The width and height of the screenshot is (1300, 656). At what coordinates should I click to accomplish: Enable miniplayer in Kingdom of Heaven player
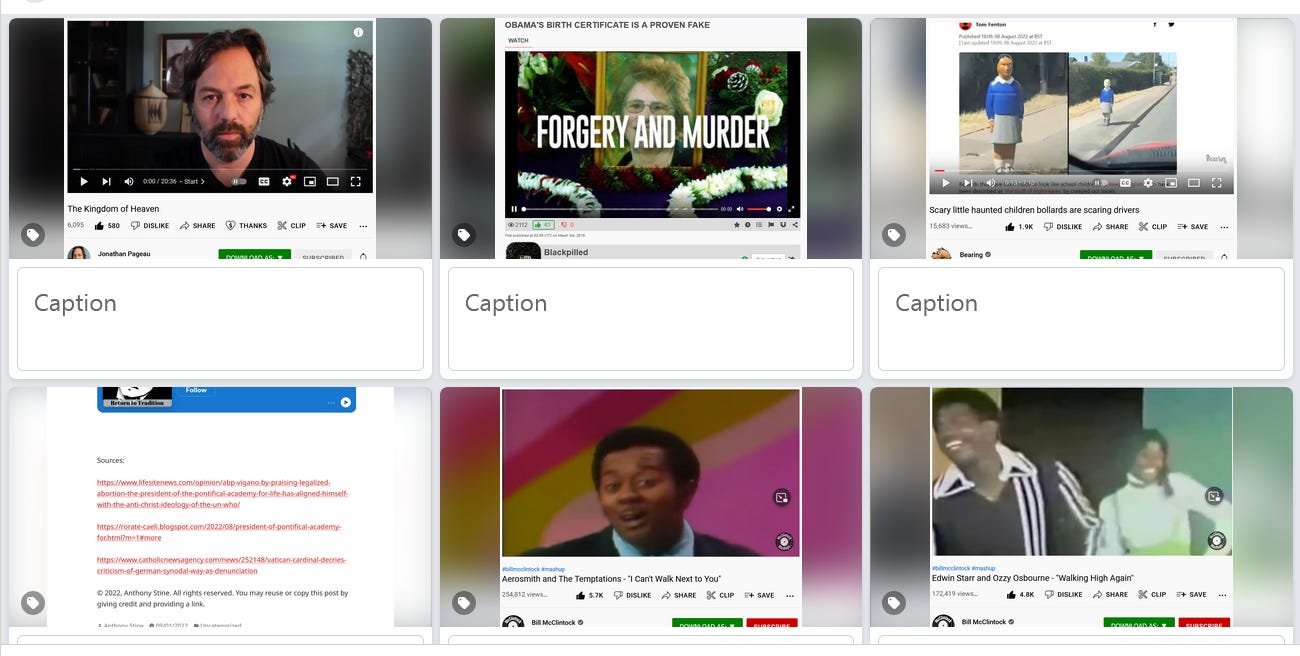tap(310, 182)
